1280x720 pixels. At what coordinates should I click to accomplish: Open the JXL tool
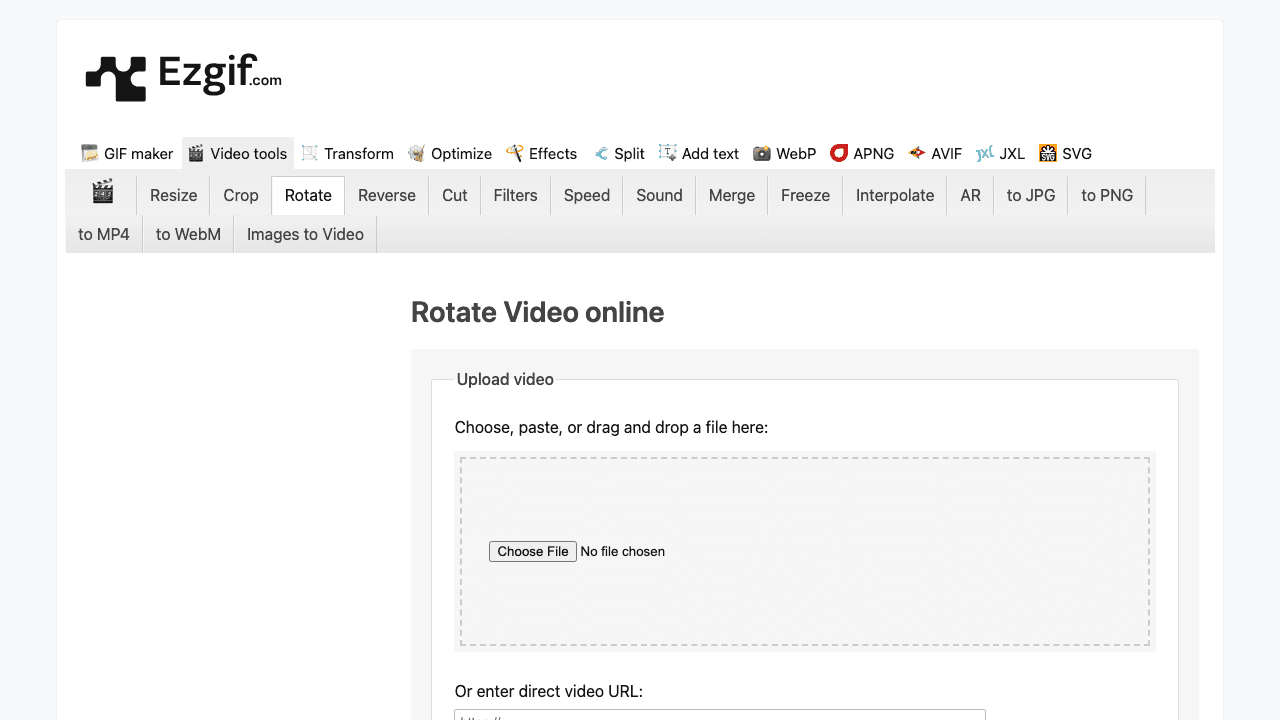tap(1000, 153)
